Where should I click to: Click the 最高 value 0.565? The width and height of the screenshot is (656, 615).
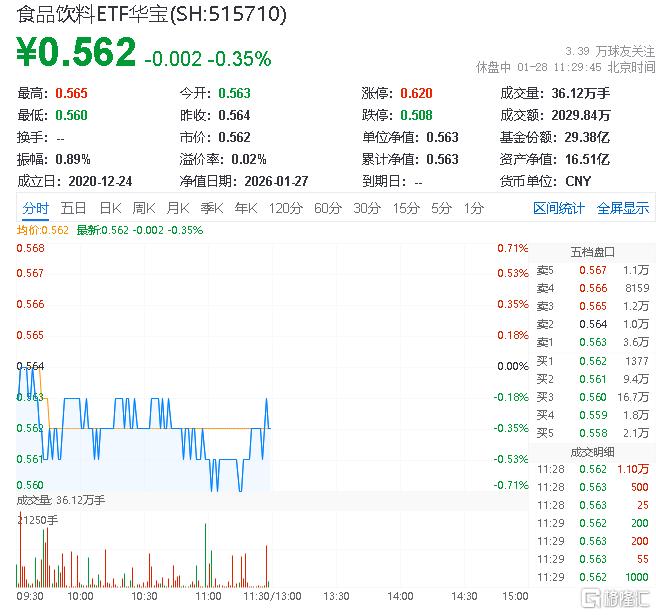tap(72, 93)
